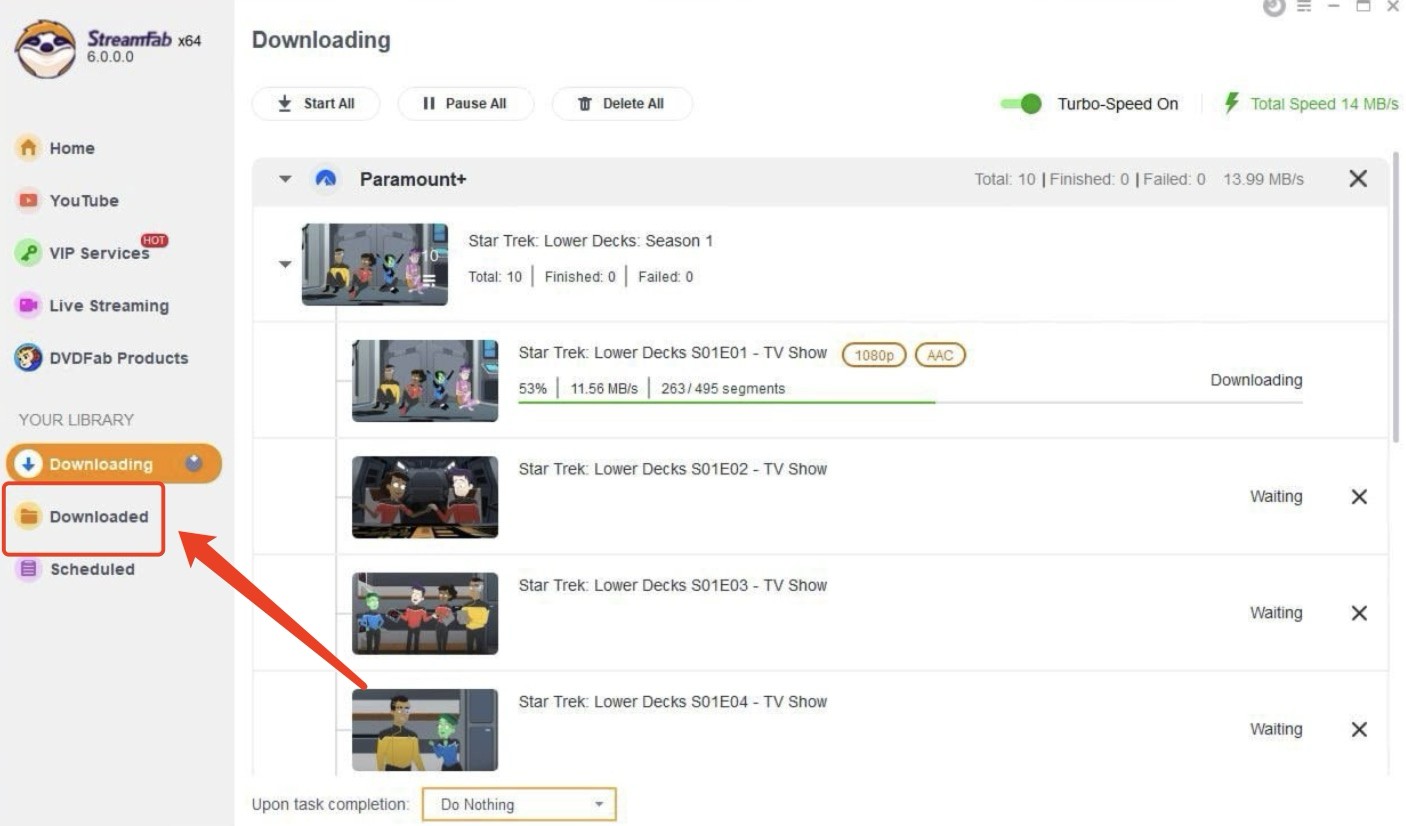Click the S01E04 episode thumbnail
Image resolution: width=1406 pixels, height=826 pixels.
coord(425,729)
